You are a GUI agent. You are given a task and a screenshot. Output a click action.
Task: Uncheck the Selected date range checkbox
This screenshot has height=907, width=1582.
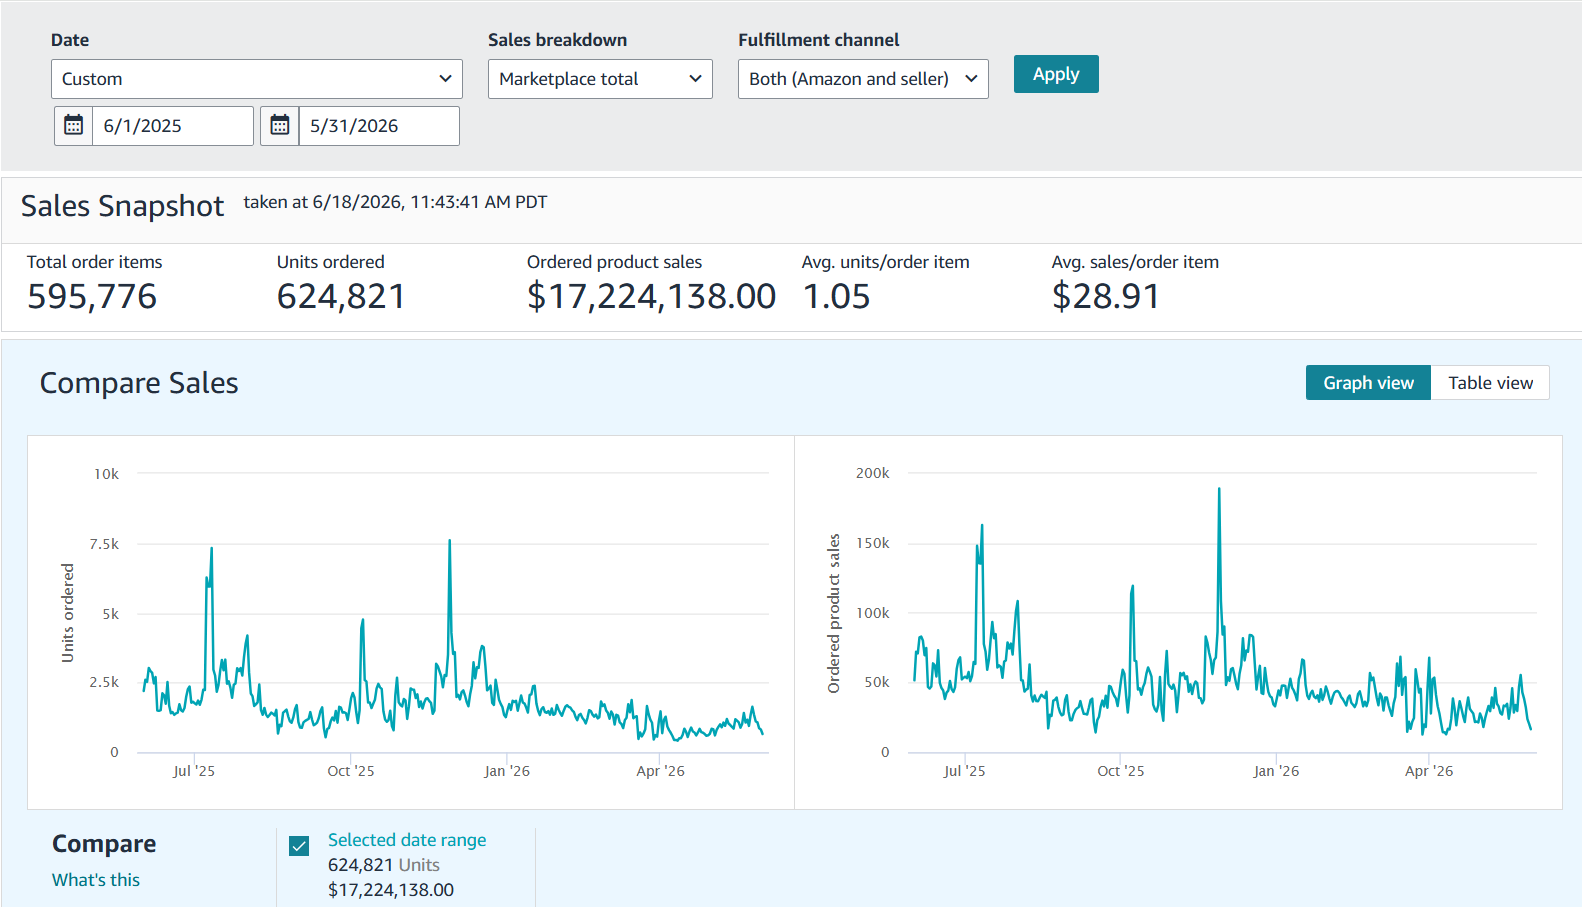click(x=299, y=846)
